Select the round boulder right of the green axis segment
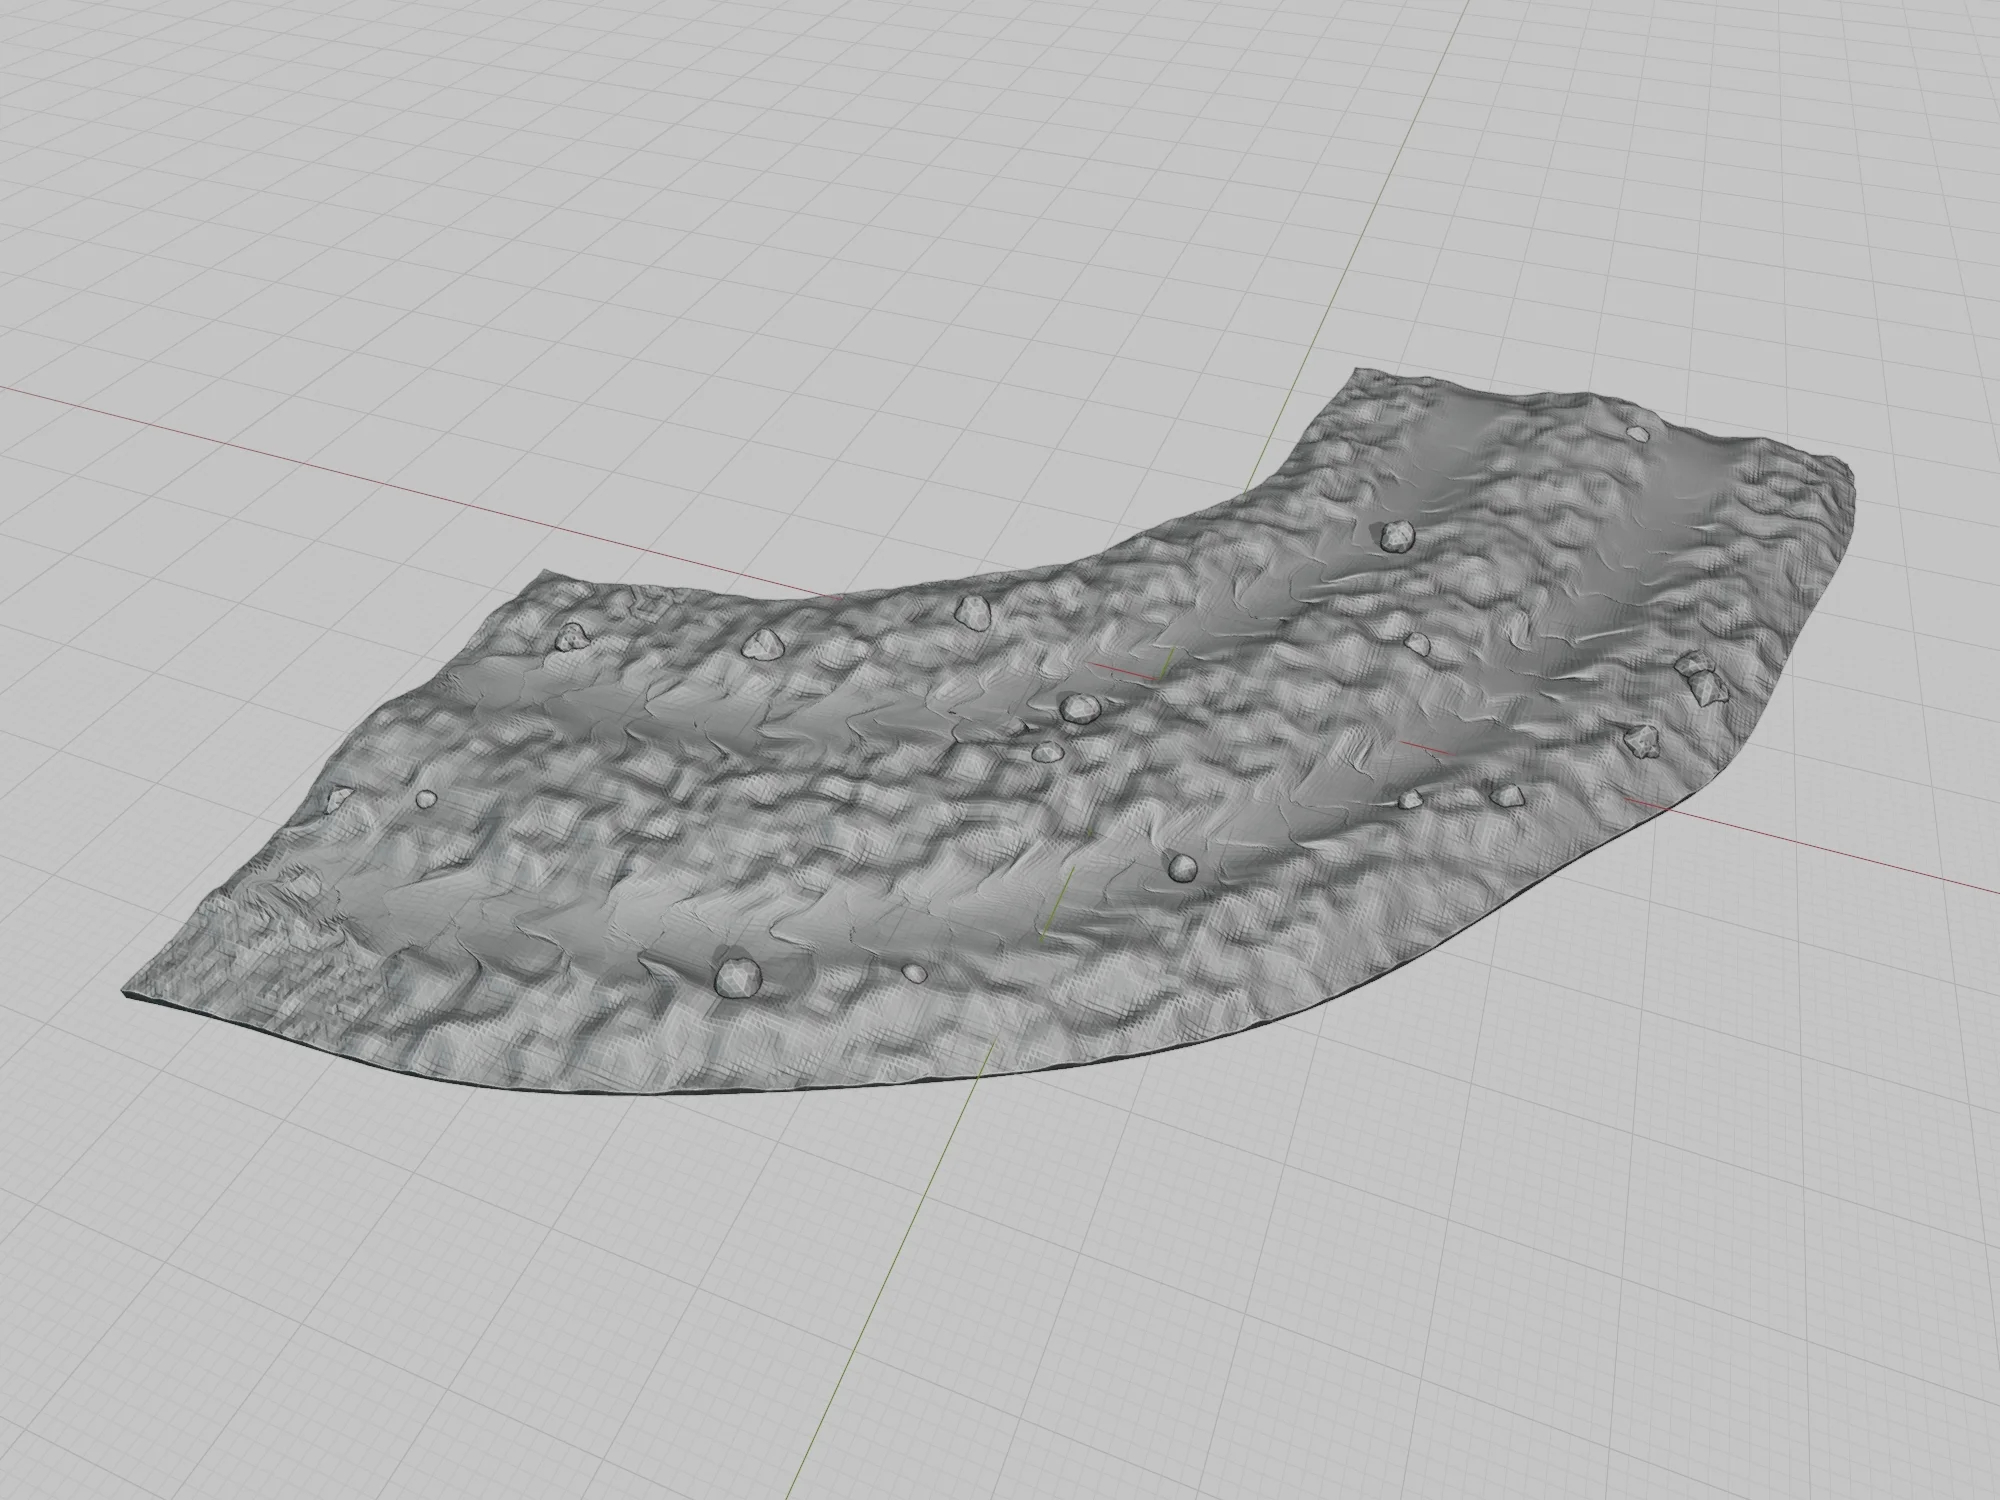This screenshot has width=2000, height=1500. 1183,866
